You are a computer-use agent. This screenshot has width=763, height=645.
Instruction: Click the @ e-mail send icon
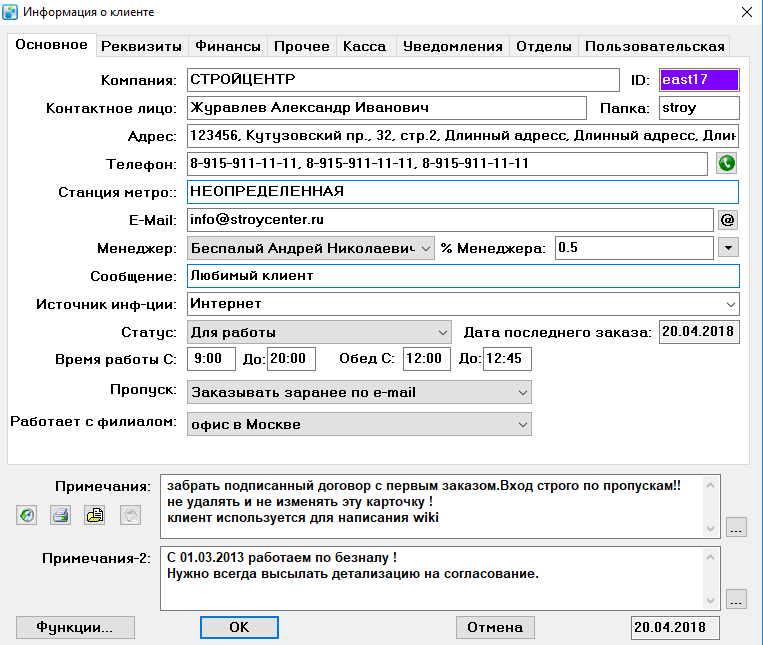pos(727,220)
